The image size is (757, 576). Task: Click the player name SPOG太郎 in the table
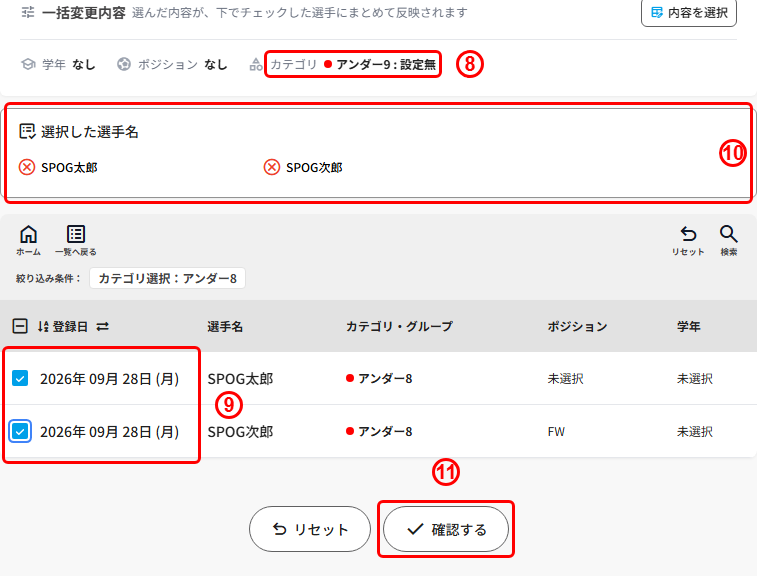click(x=240, y=379)
